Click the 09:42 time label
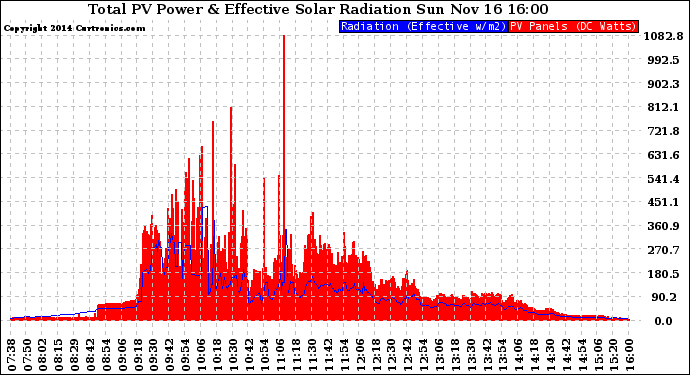 (x=170, y=355)
